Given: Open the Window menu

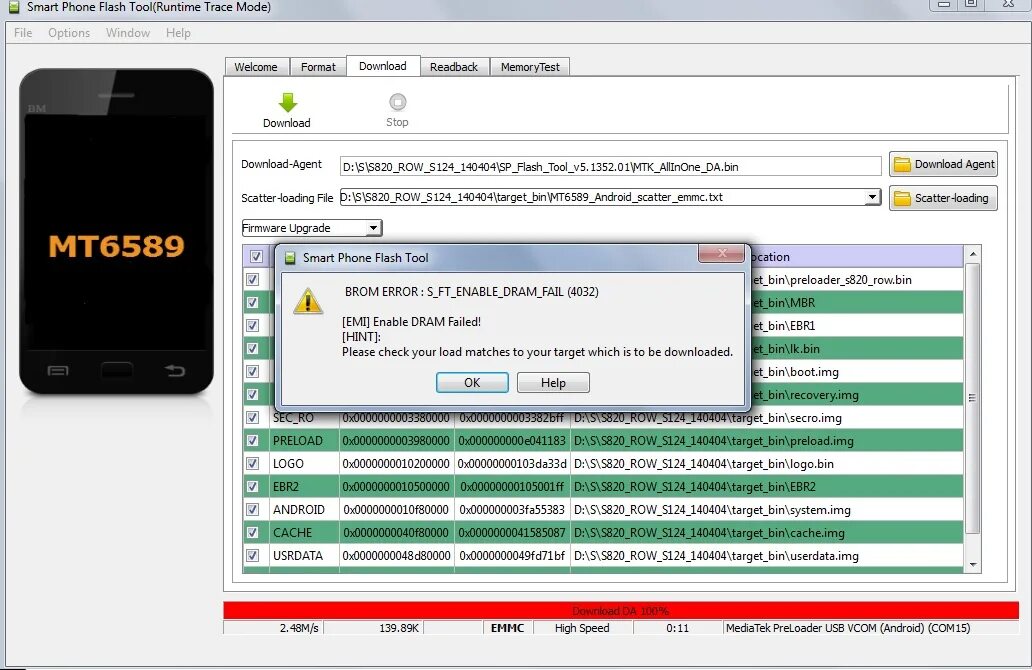Looking at the screenshot, I should click(128, 33).
